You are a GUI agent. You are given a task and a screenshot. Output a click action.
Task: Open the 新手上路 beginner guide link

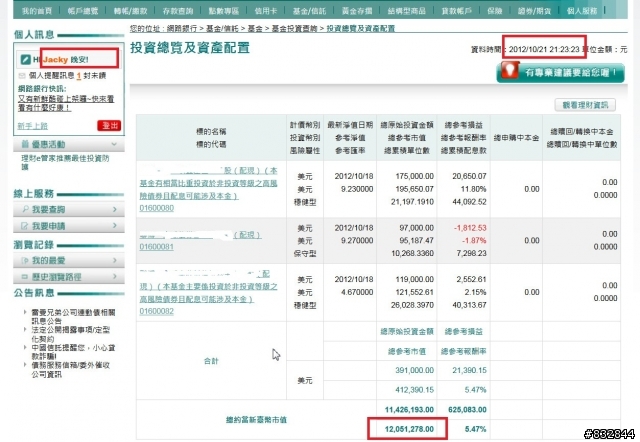pyautogui.click(x=32, y=125)
